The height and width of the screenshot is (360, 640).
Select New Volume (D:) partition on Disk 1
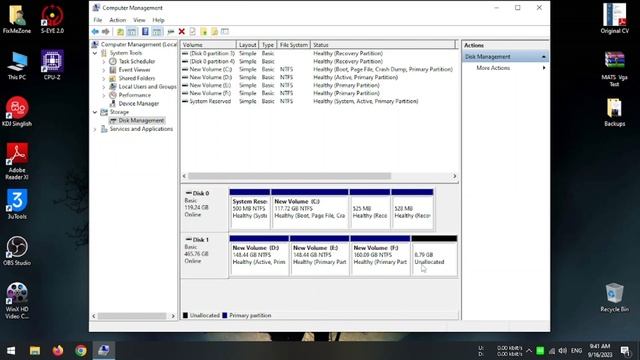click(x=259, y=256)
